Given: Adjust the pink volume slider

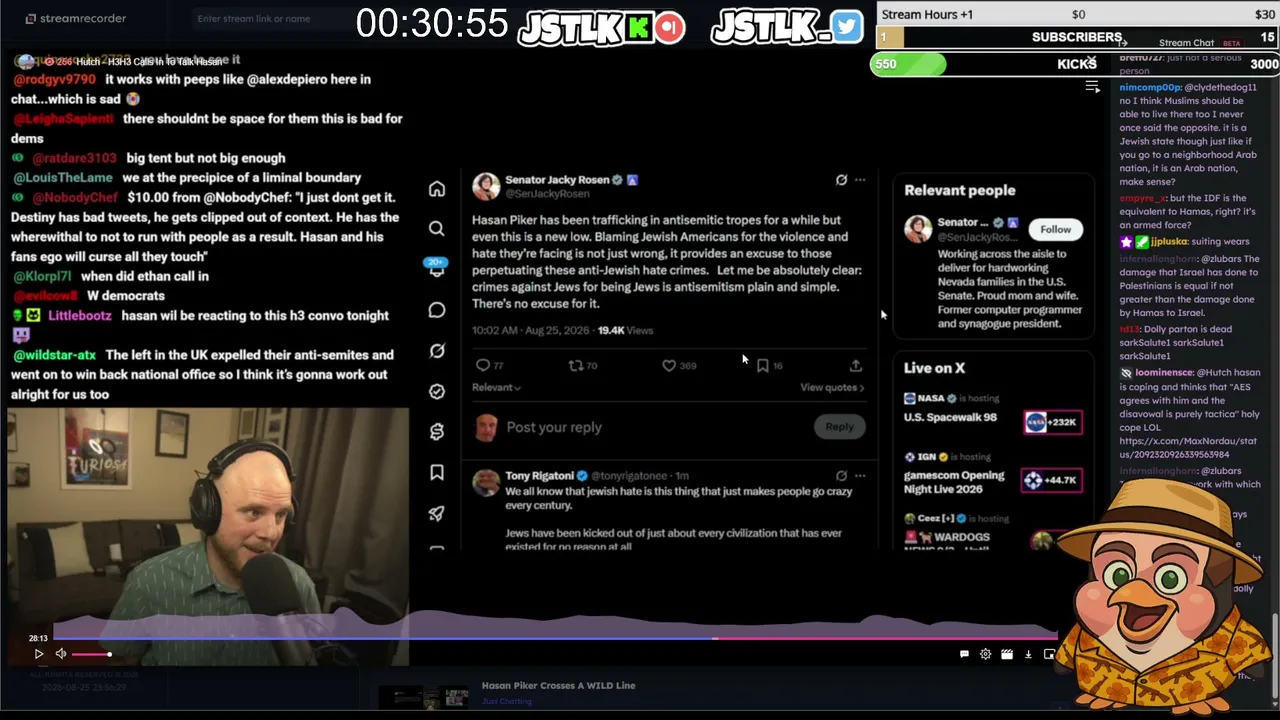Looking at the screenshot, I should 91,654.
